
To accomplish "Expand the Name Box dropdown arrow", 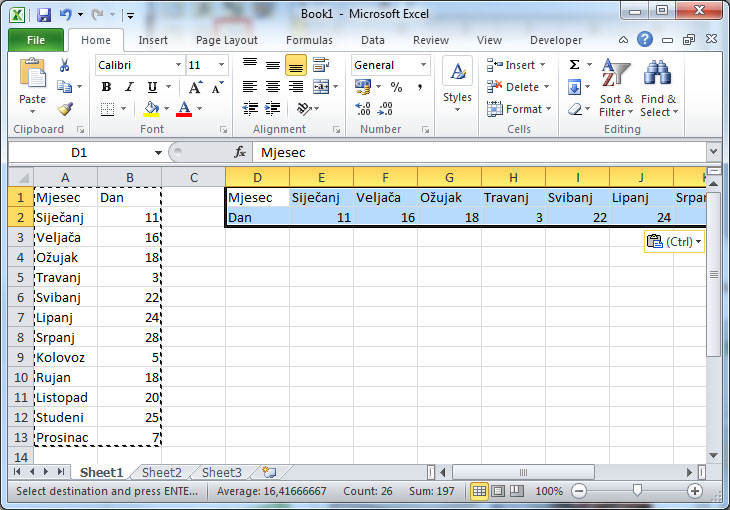I will point(158,153).
